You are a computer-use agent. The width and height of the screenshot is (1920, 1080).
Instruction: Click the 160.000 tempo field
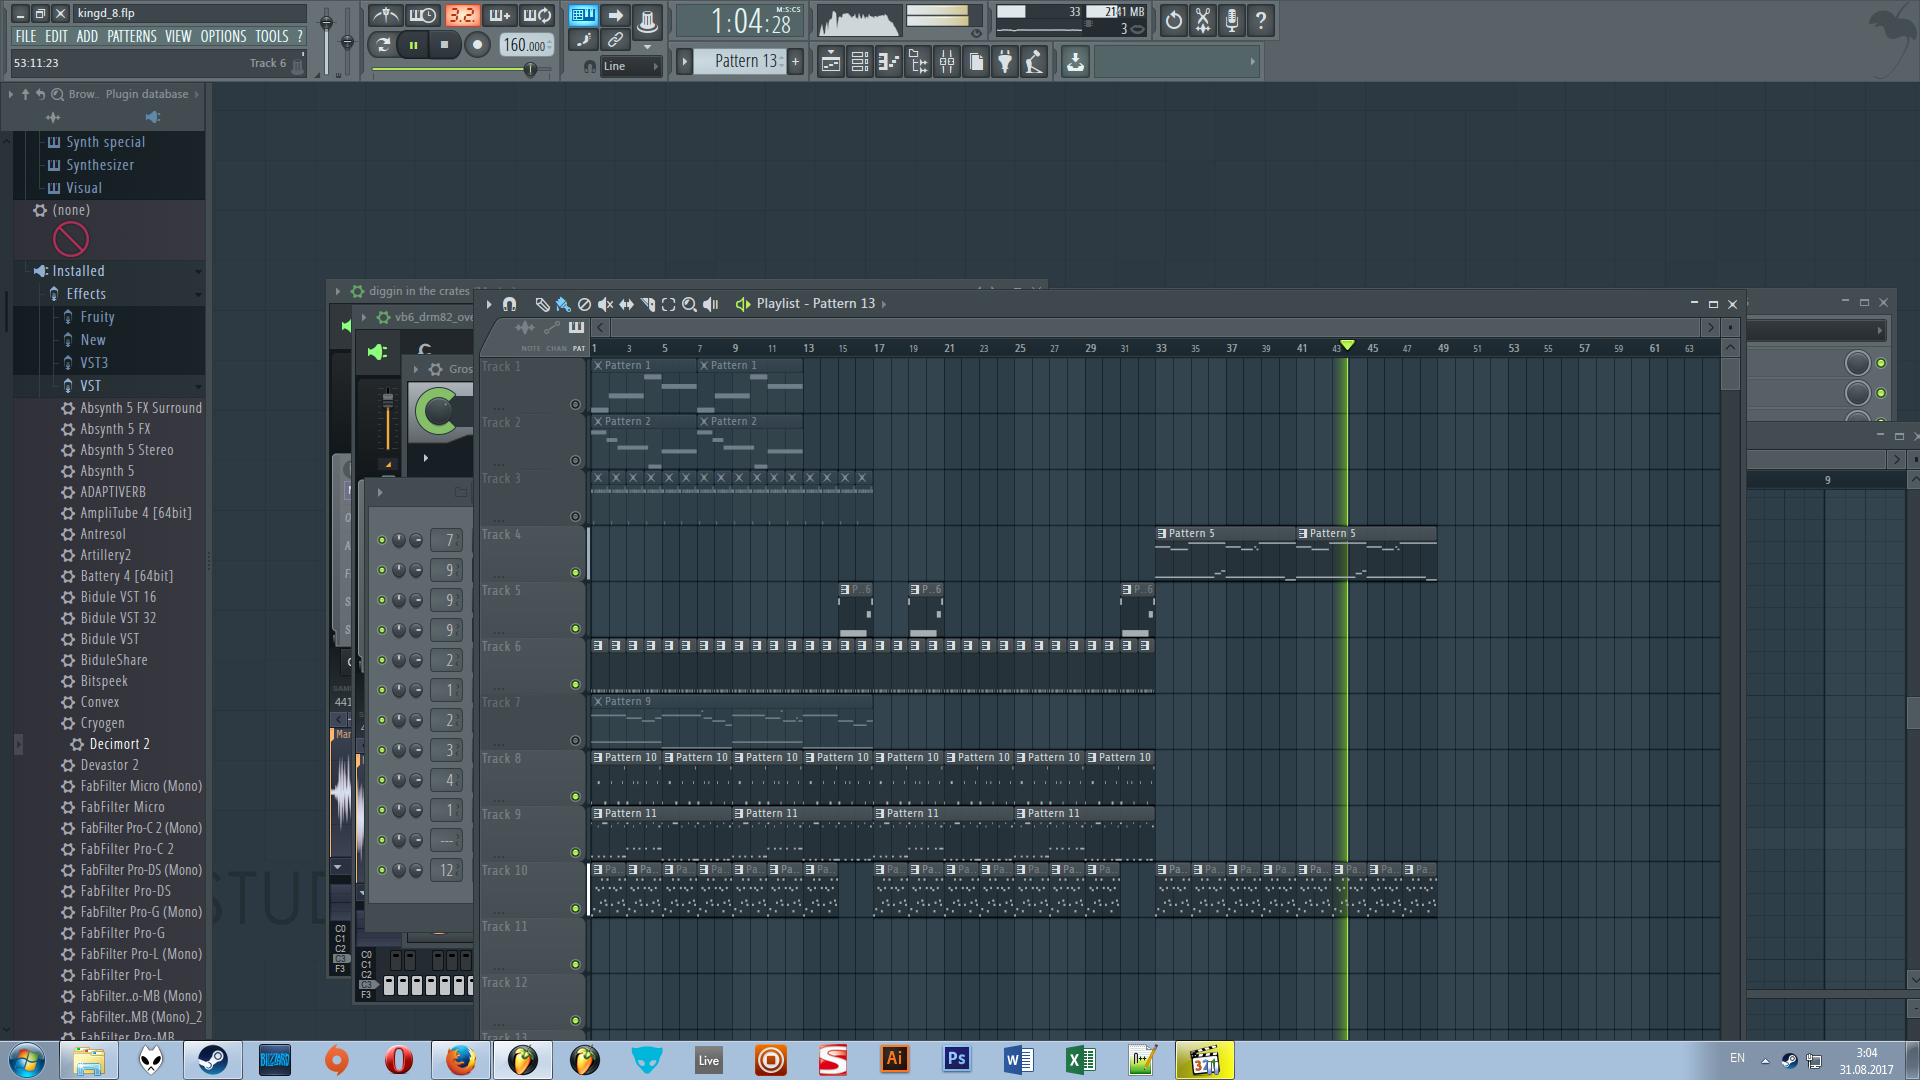(x=525, y=45)
